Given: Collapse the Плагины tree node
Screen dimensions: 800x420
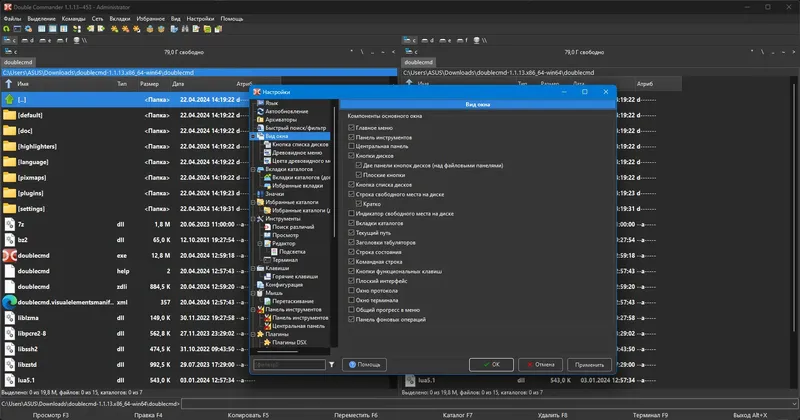Looking at the screenshot, I should (x=255, y=333).
